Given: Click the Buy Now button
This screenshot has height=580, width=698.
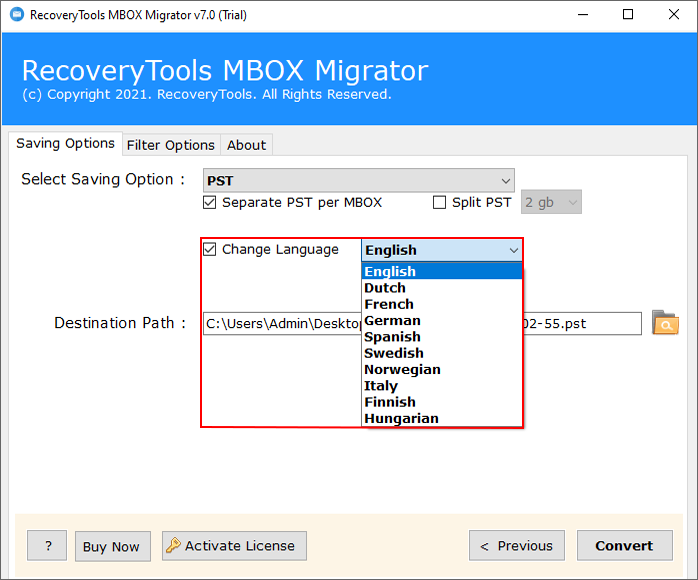Looking at the screenshot, I should (x=113, y=546).
